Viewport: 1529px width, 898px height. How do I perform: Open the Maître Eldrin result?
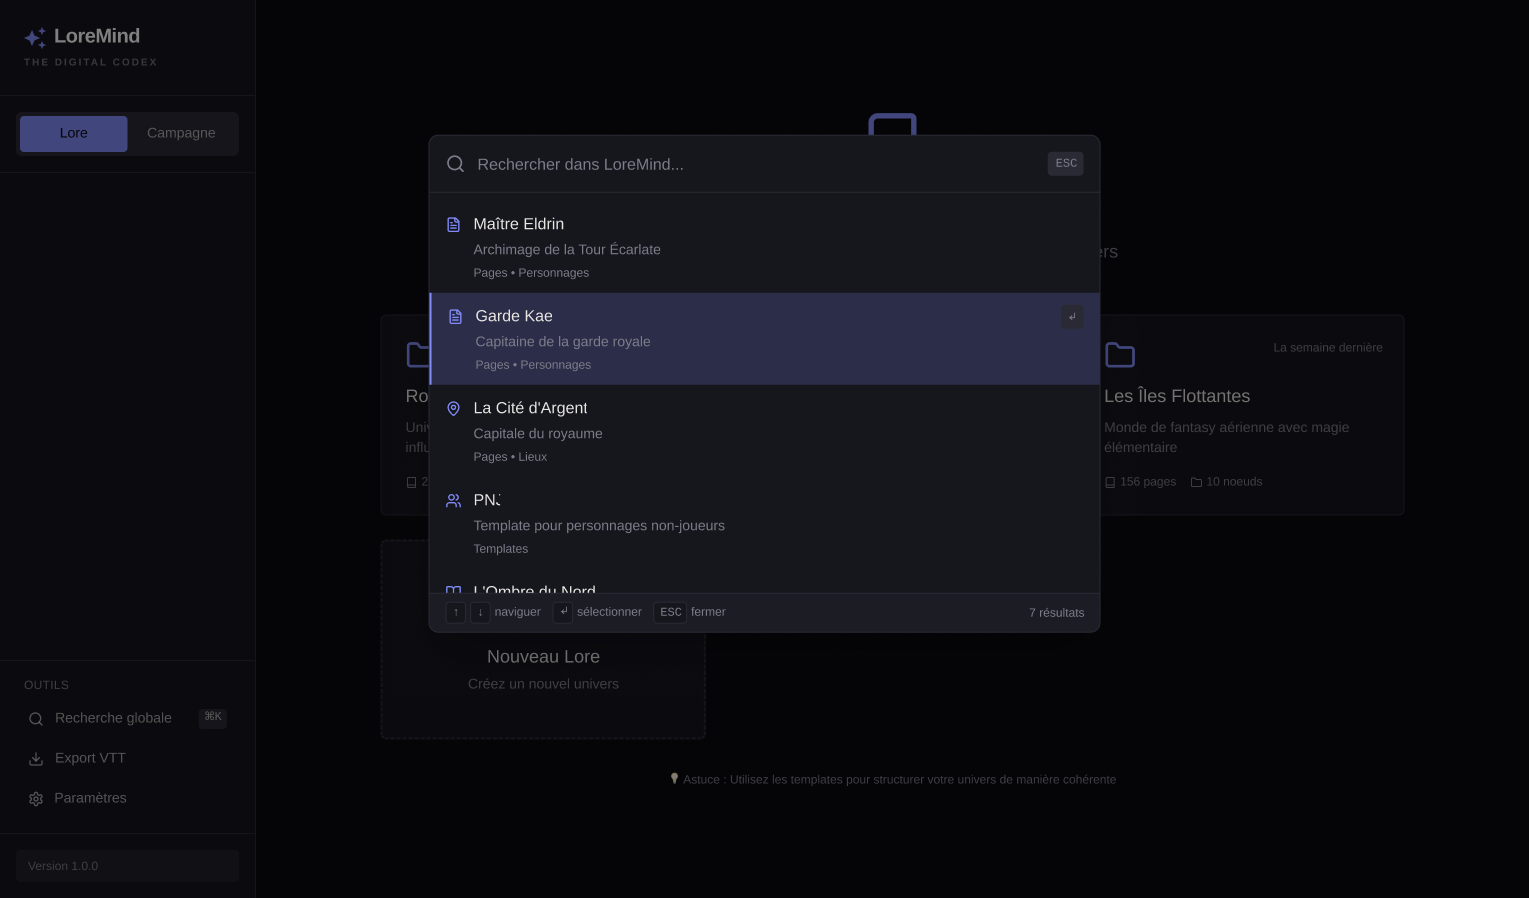765,247
